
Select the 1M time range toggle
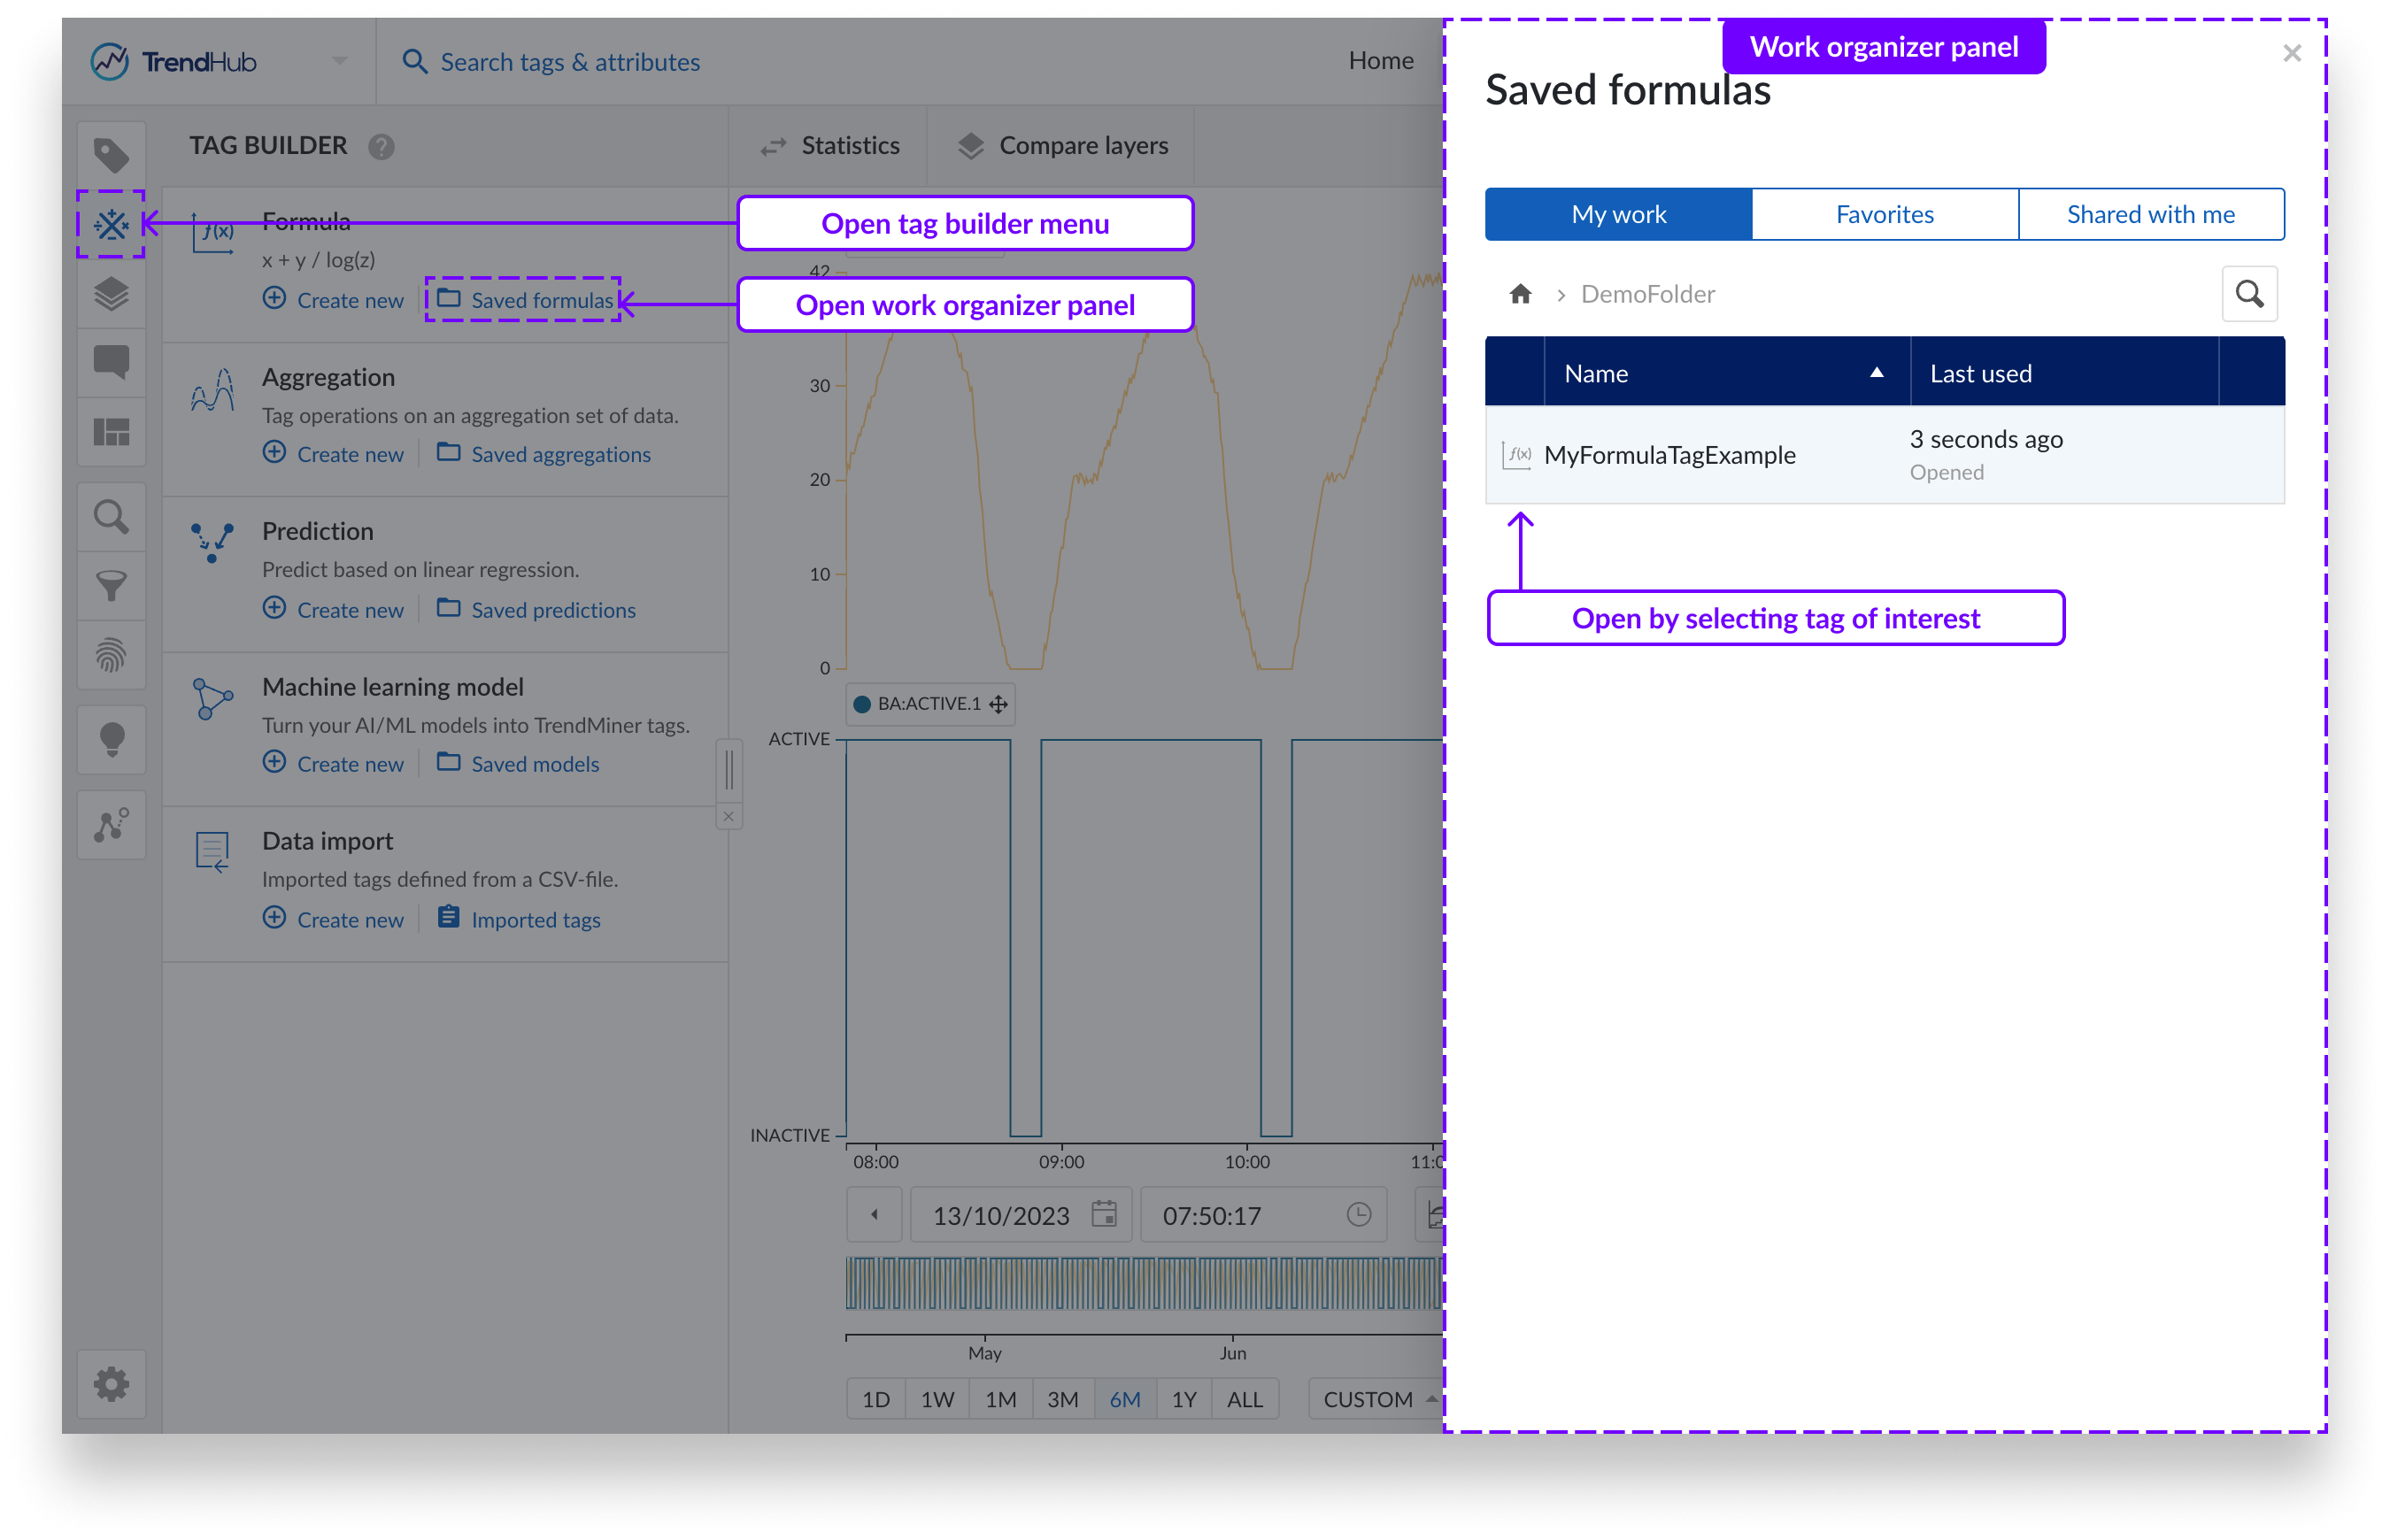1000,1399
